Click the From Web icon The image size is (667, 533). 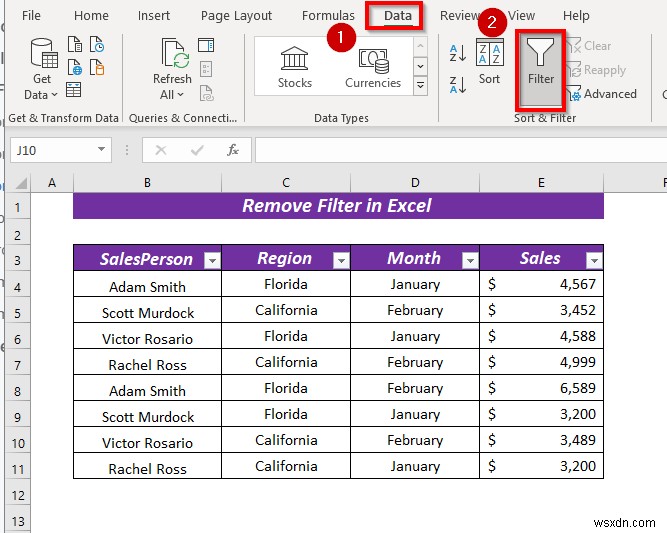point(75,67)
